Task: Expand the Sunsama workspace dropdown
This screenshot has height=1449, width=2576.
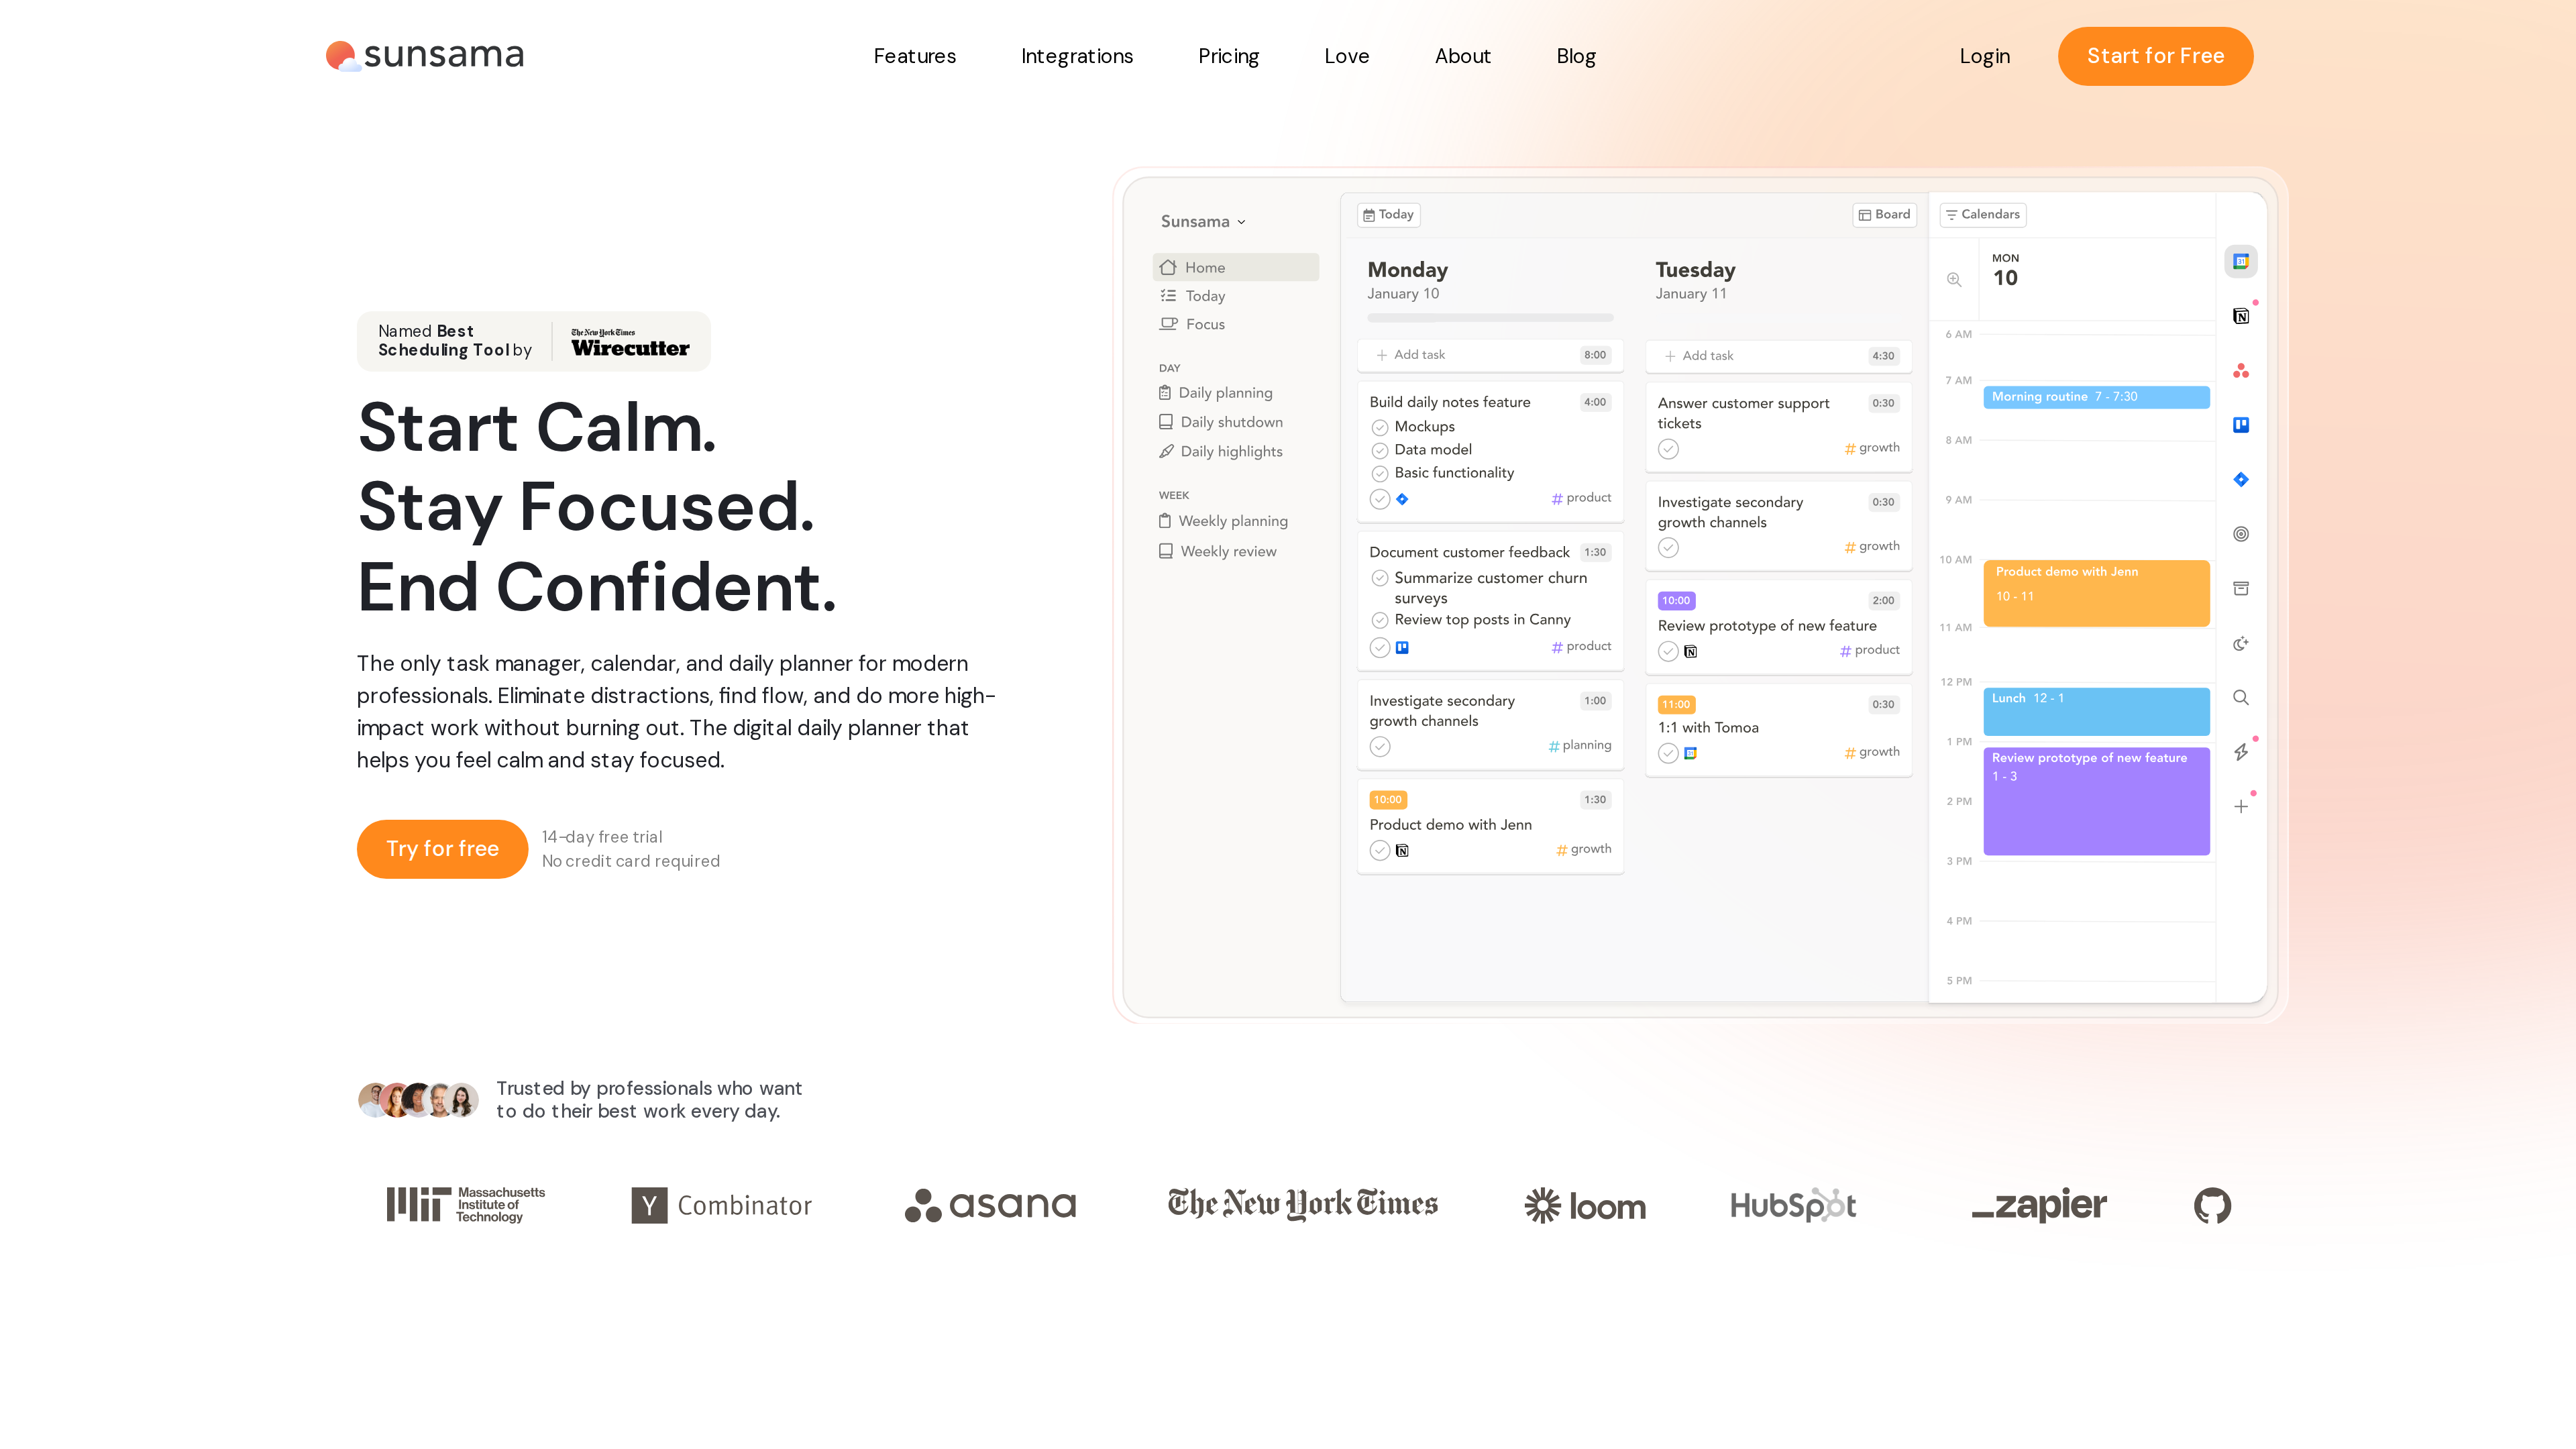Action: pos(1203,221)
